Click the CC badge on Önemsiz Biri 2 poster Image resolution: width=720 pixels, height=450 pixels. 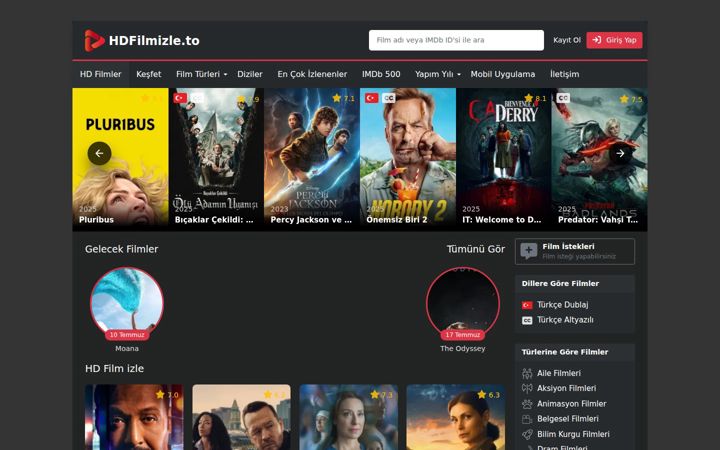pyautogui.click(x=388, y=98)
